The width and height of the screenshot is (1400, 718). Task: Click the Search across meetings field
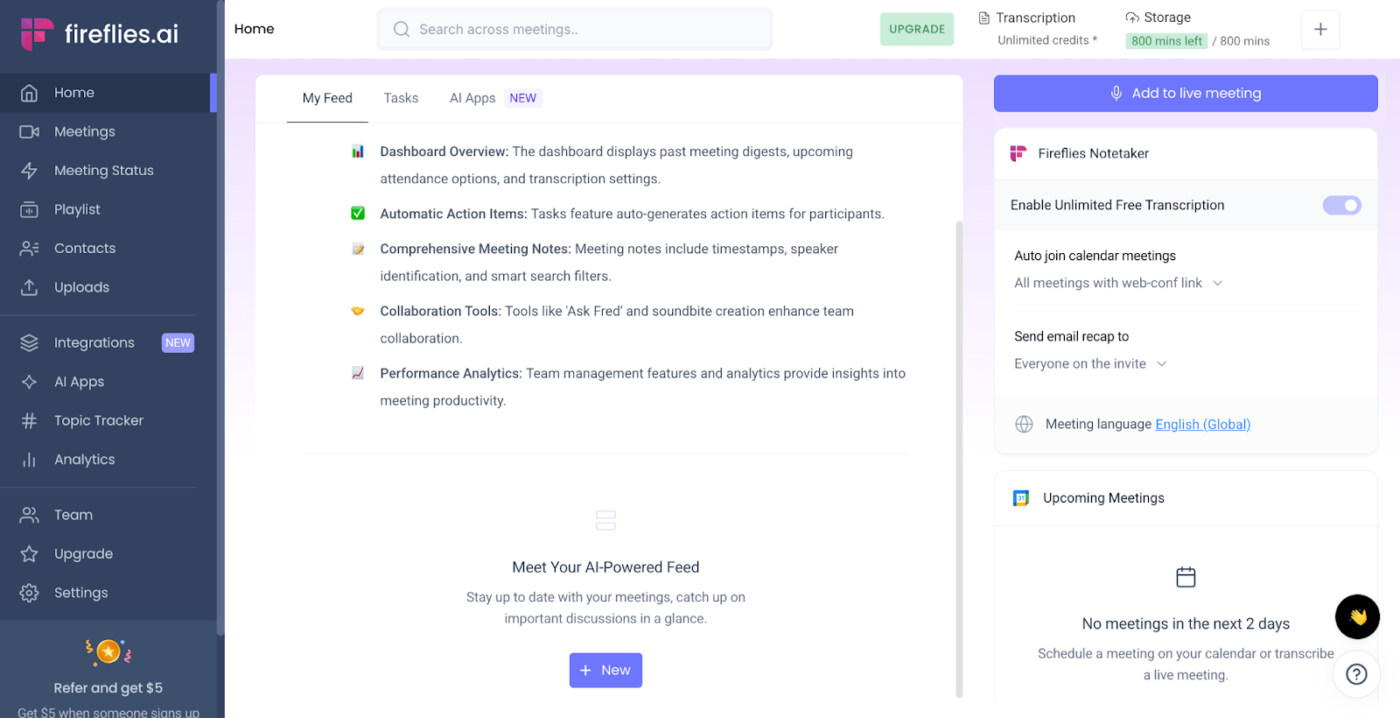pos(575,29)
